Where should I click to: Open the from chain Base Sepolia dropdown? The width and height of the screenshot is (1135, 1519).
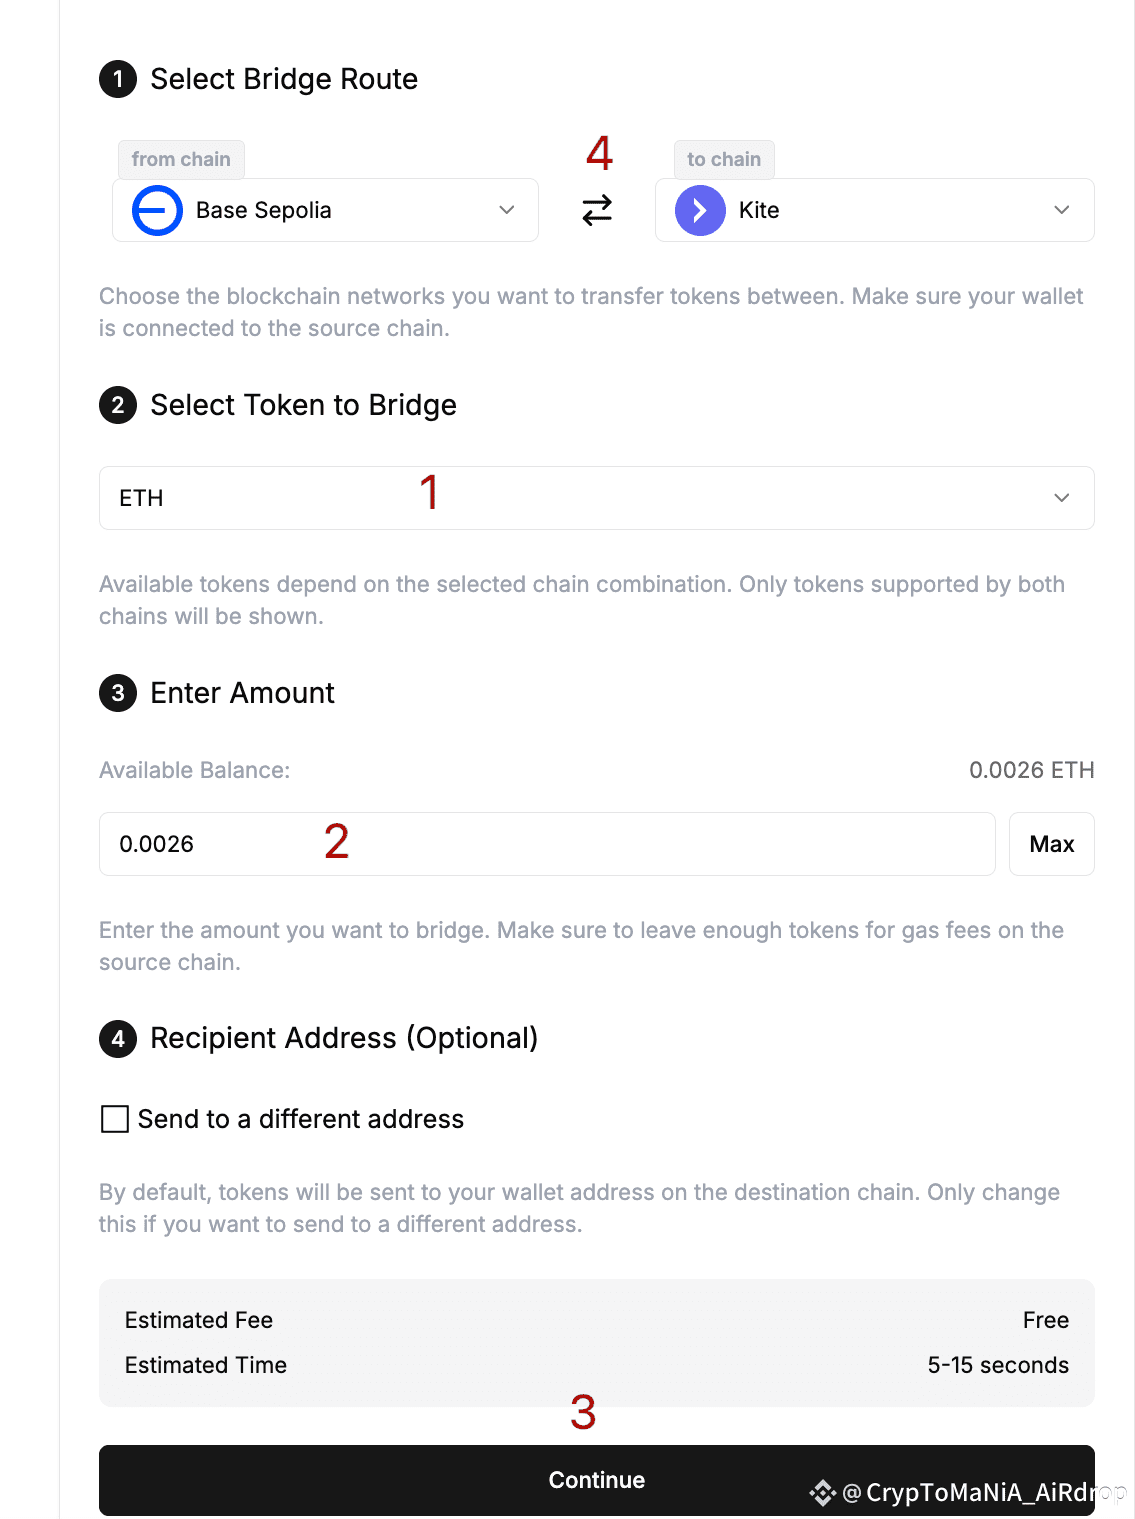(325, 210)
